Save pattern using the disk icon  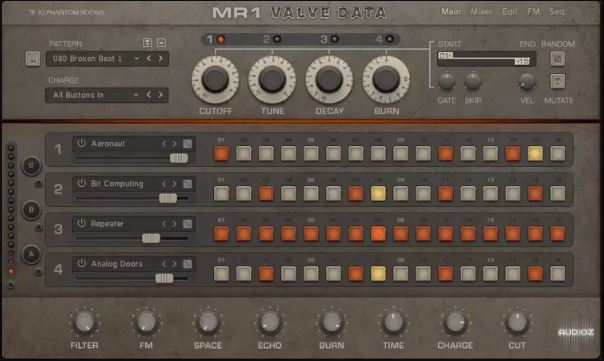point(147,42)
